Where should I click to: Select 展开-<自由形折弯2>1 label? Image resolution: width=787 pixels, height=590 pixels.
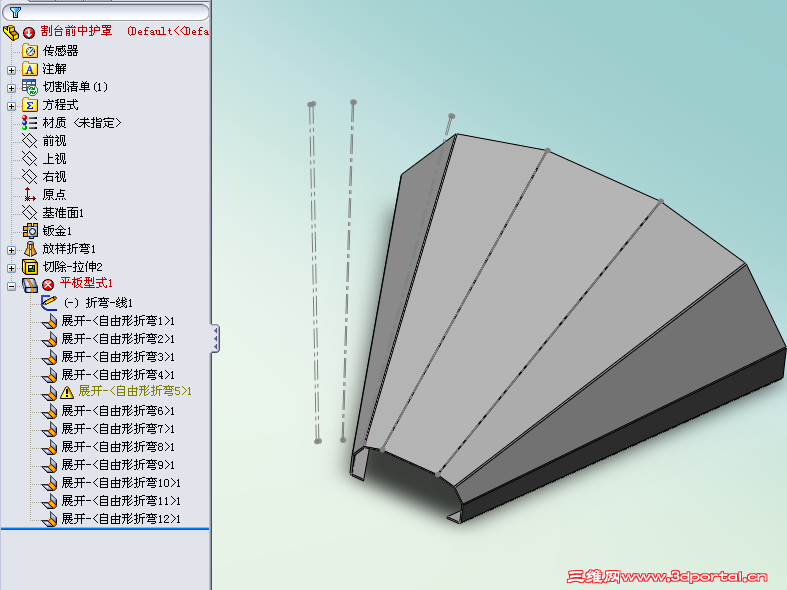[118, 339]
